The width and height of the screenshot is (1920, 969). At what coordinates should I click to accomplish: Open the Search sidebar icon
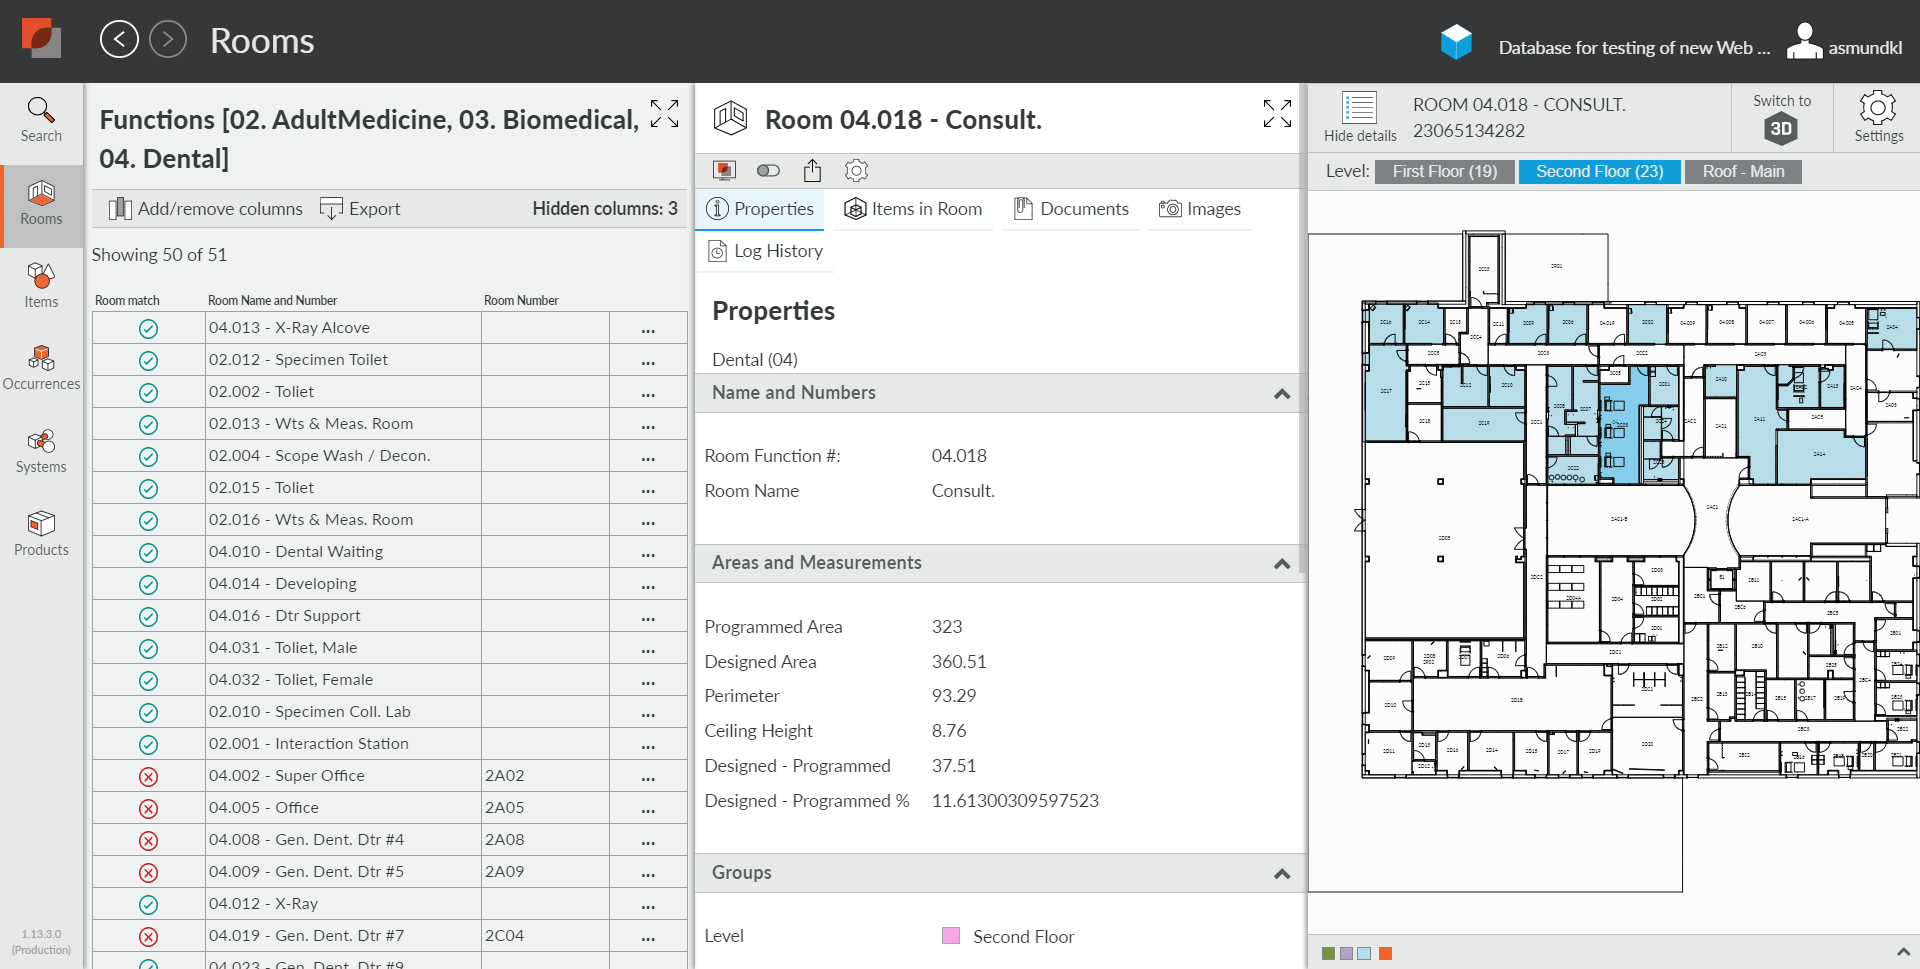pyautogui.click(x=41, y=120)
